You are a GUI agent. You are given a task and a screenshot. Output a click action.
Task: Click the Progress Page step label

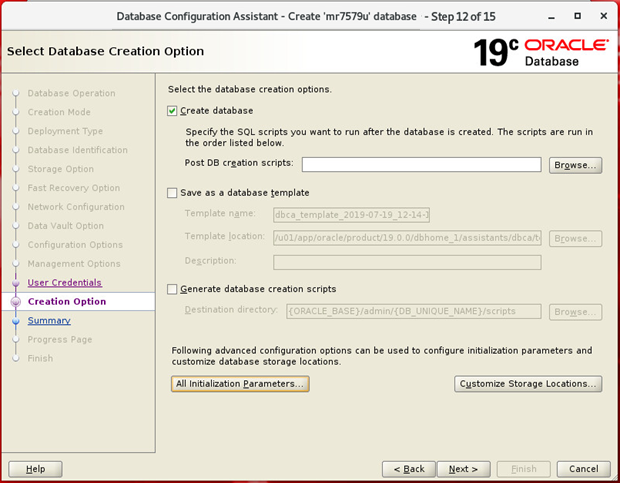click(x=60, y=340)
